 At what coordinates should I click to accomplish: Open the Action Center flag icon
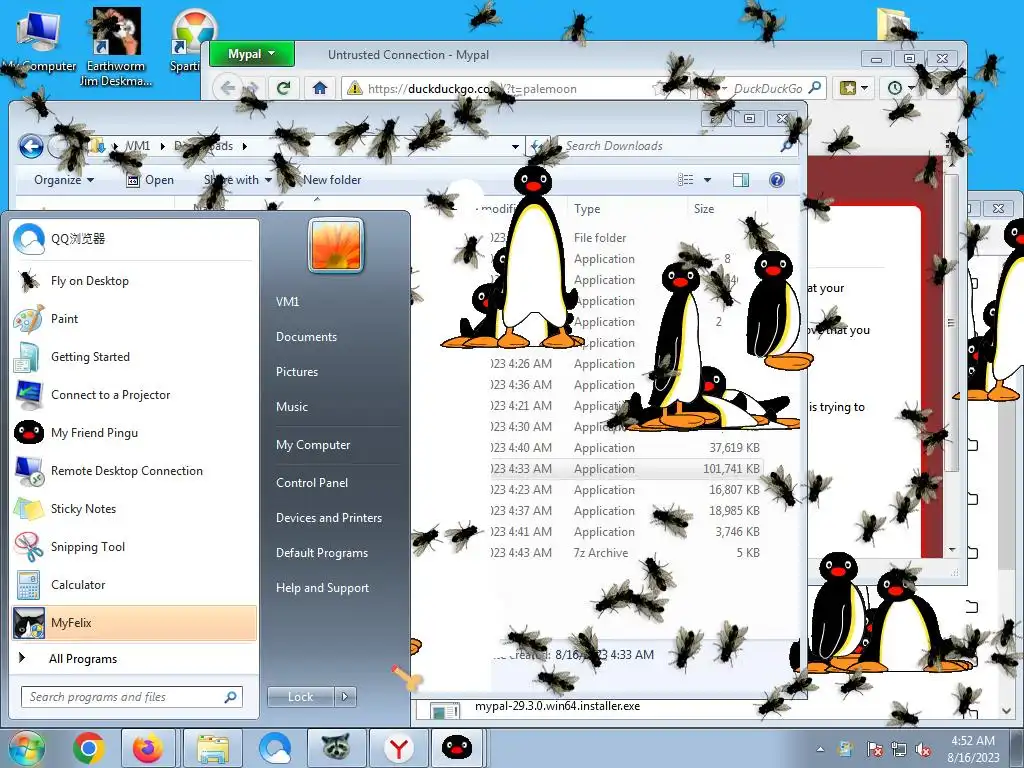(874, 750)
